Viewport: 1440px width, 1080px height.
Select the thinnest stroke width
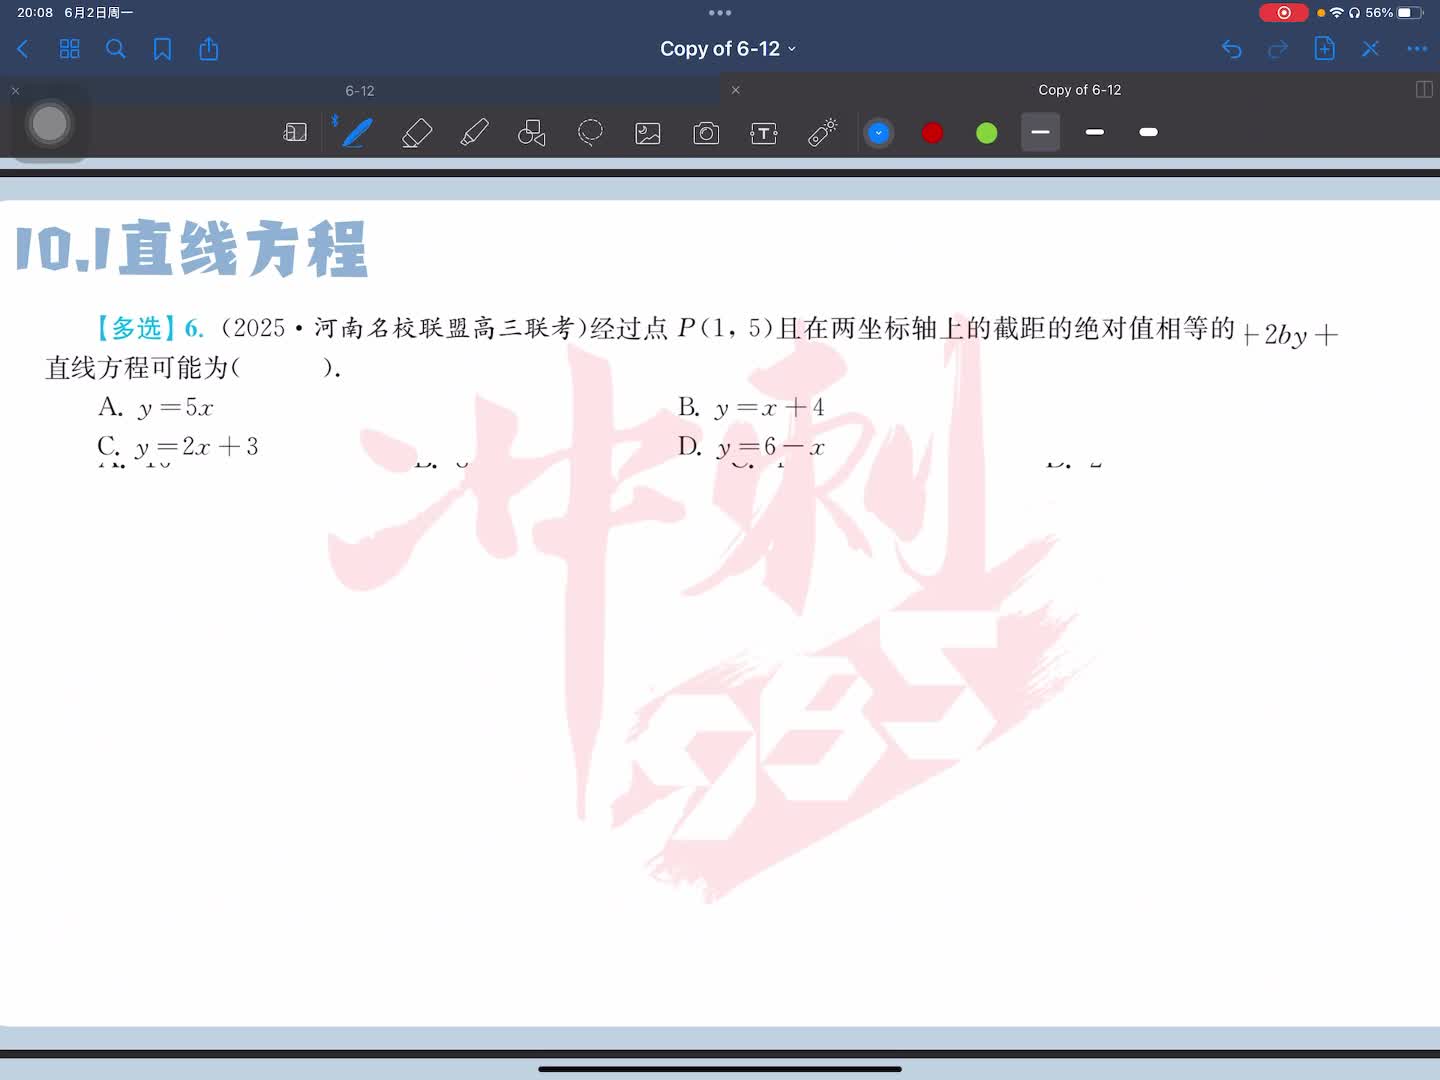coord(1040,132)
